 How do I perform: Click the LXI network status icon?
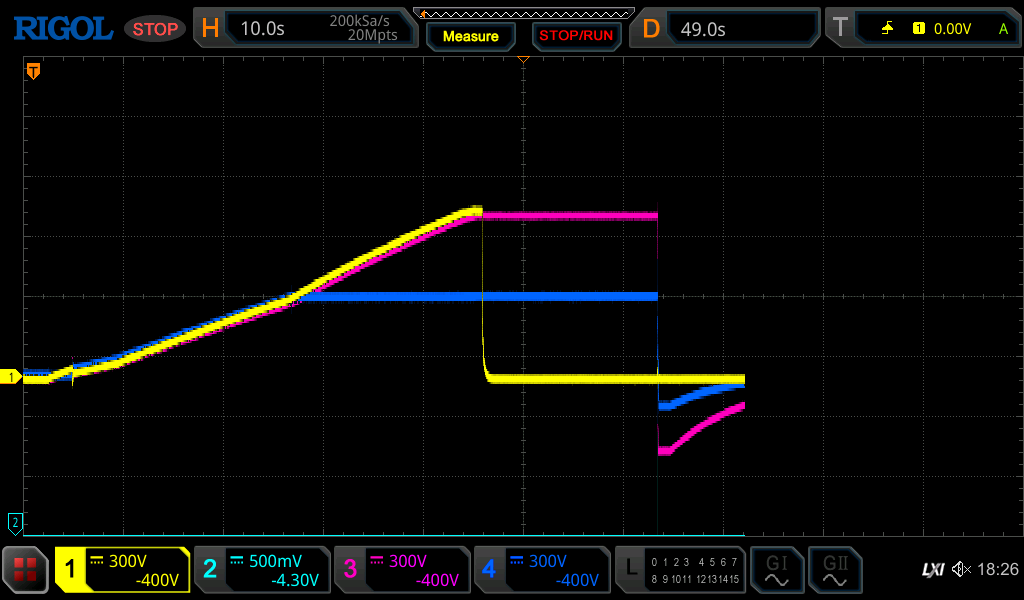pyautogui.click(x=932, y=570)
